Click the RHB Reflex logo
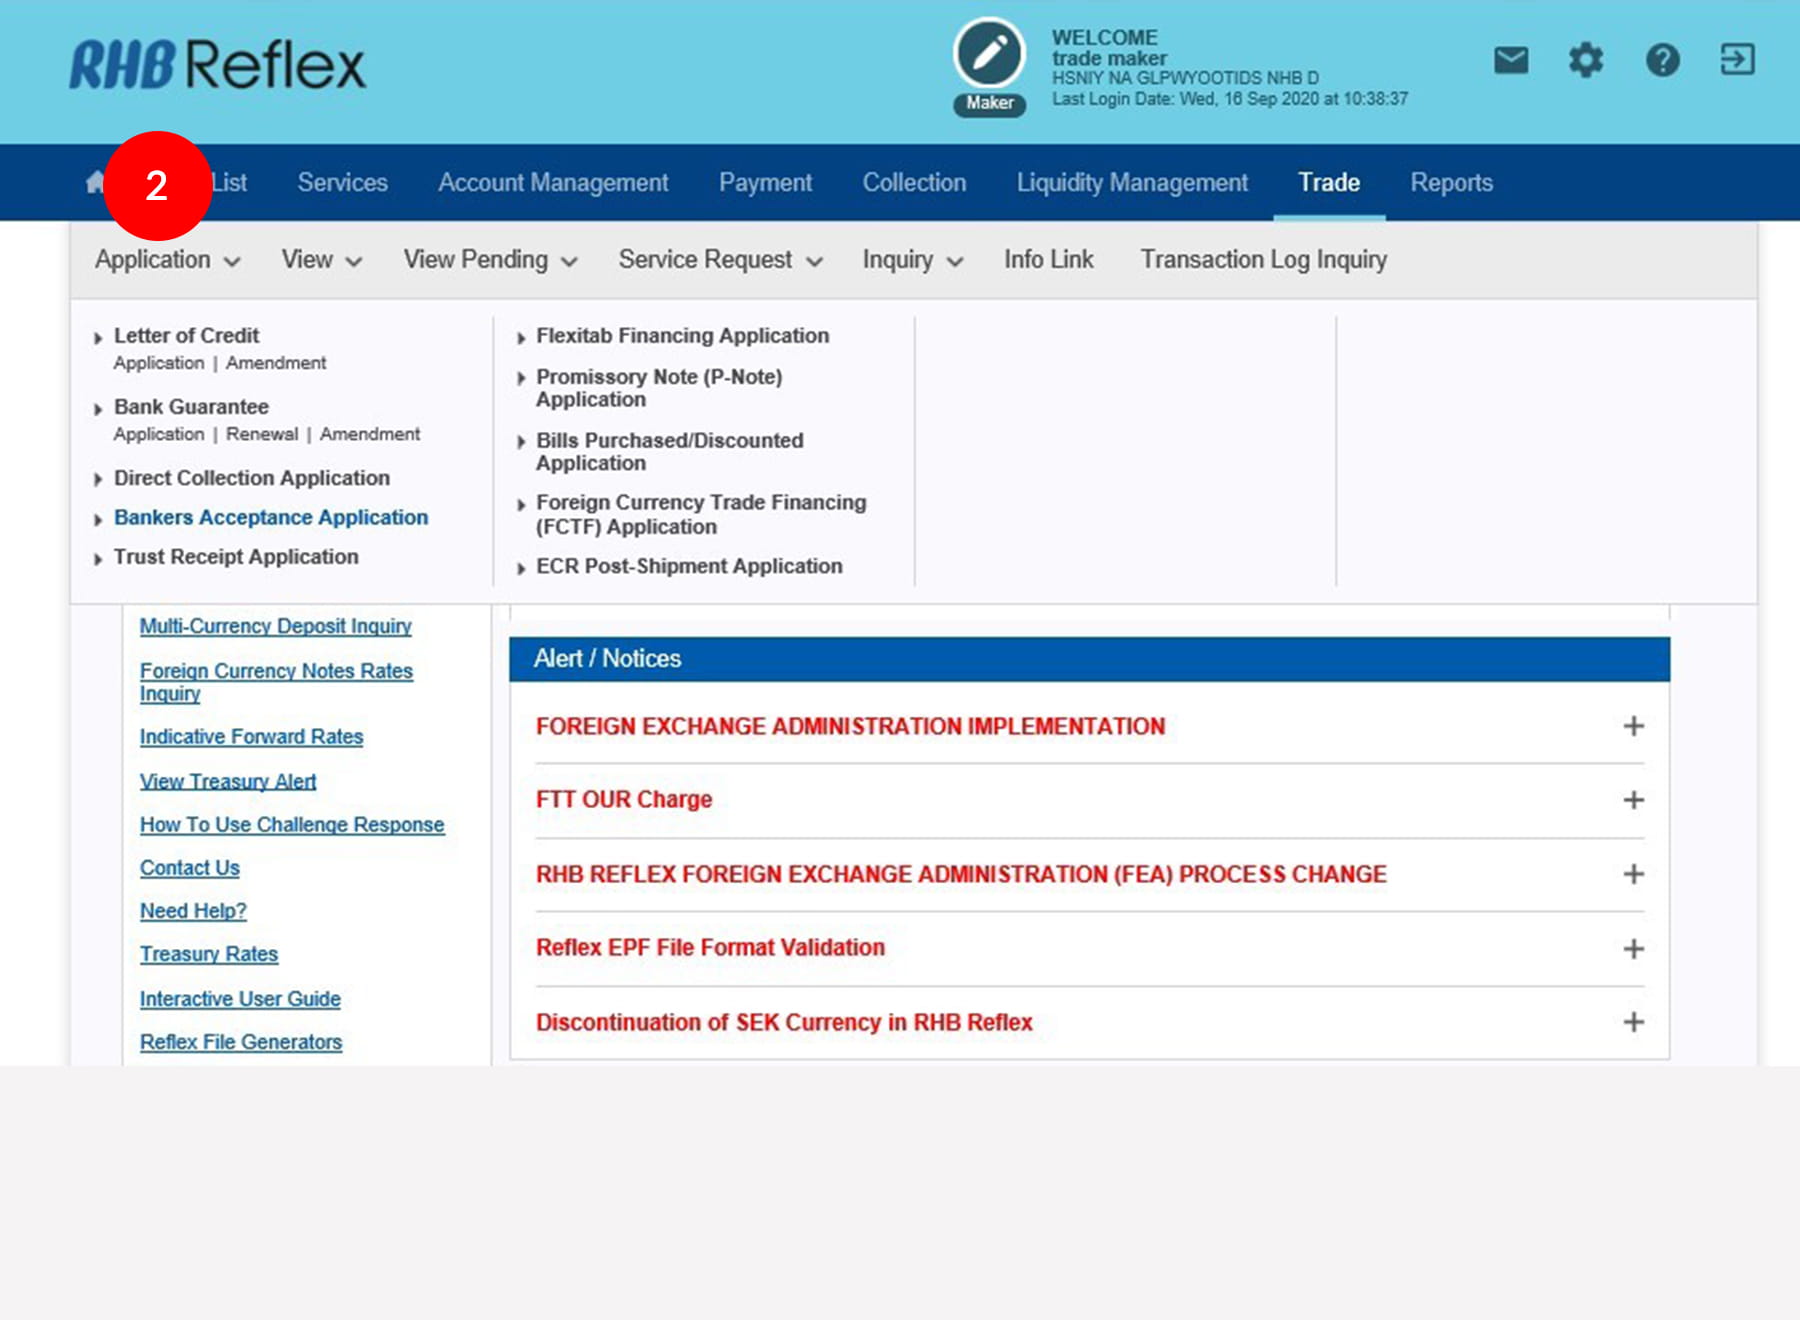Image resolution: width=1800 pixels, height=1320 pixels. click(217, 65)
